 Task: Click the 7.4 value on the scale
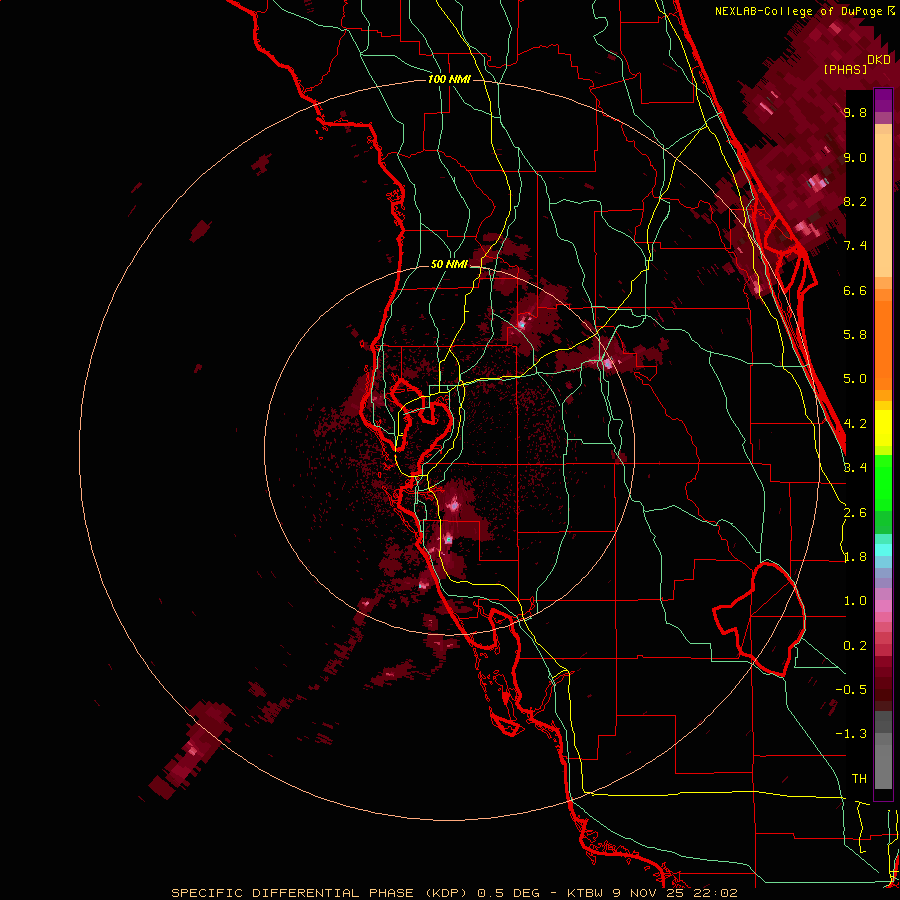coord(855,246)
